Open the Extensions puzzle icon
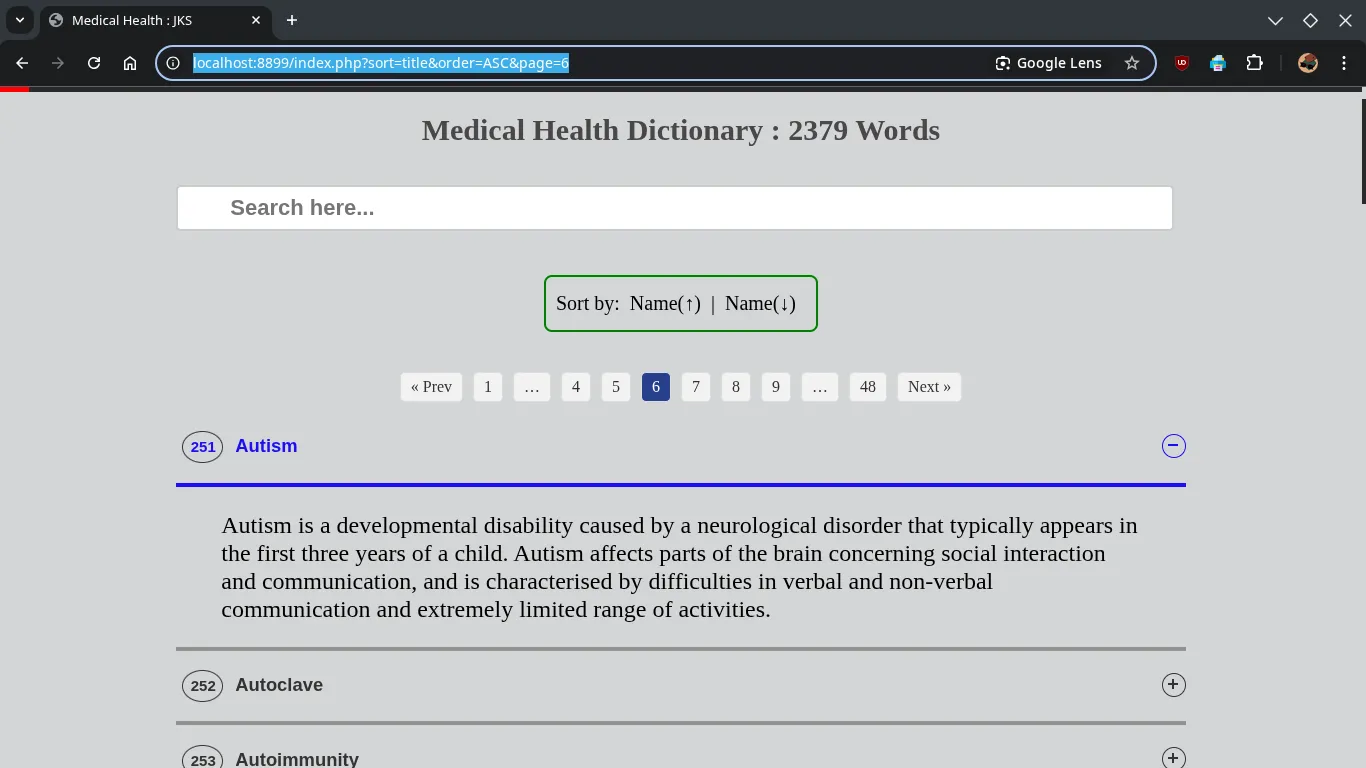This screenshot has width=1366, height=768. click(x=1254, y=63)
